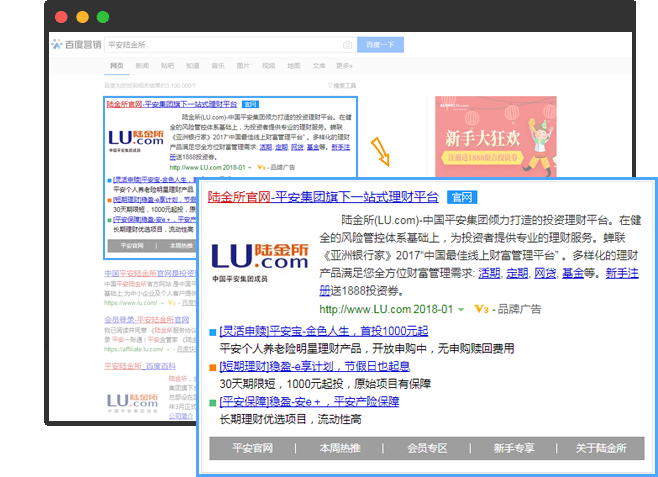
Task: Open the 网贷 link in enlarged panel
Action: tap(545, 273)
